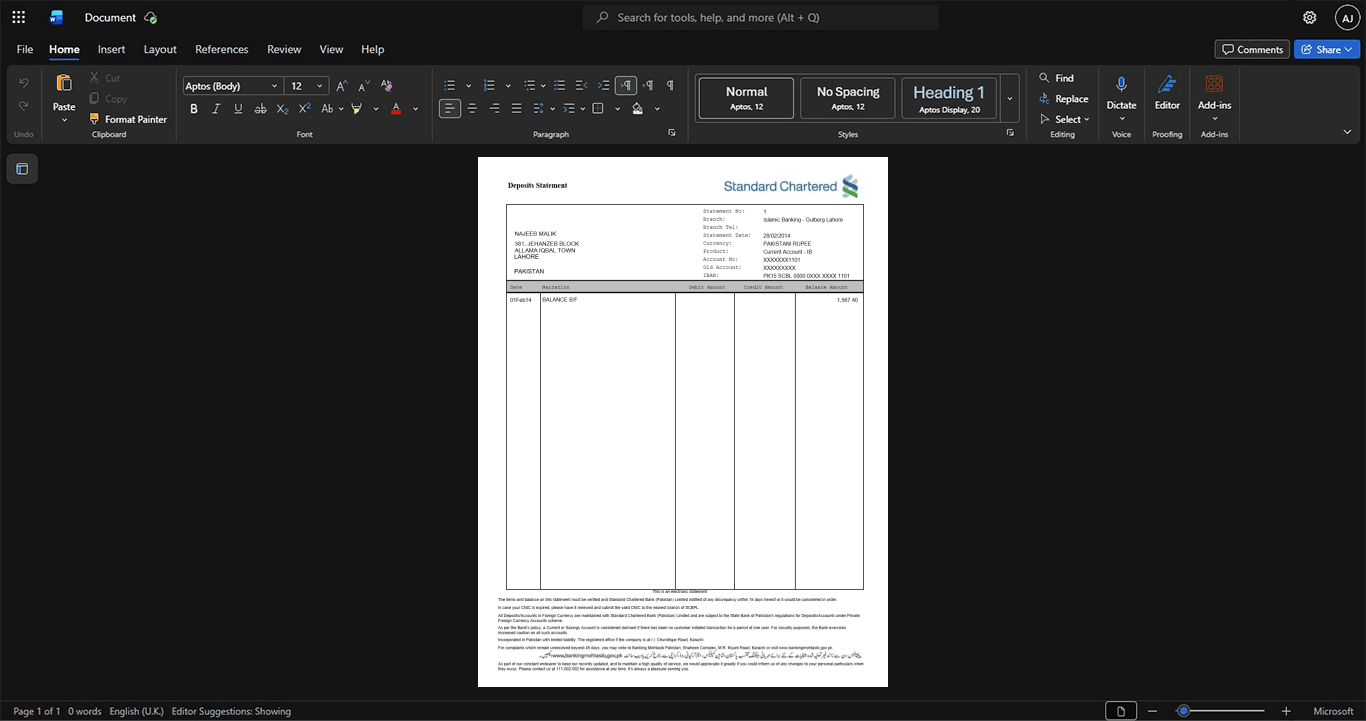
Task: Open the Paste options dropdown
Action: pyautogui.click(x=64, y=120)
